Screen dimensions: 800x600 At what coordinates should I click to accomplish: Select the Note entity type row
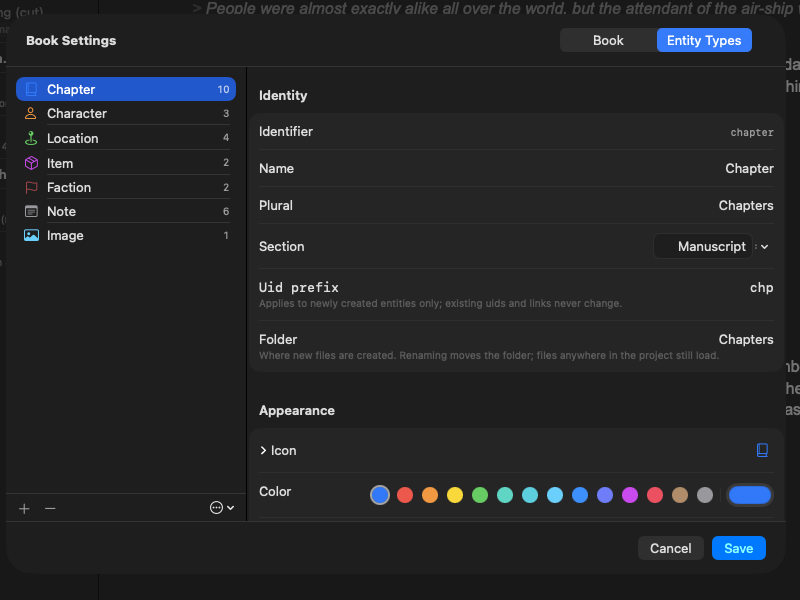[126, 211]
